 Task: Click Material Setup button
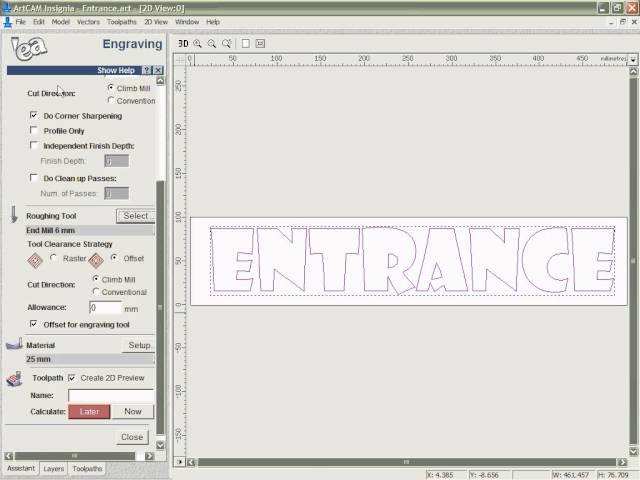click(139, 345)
